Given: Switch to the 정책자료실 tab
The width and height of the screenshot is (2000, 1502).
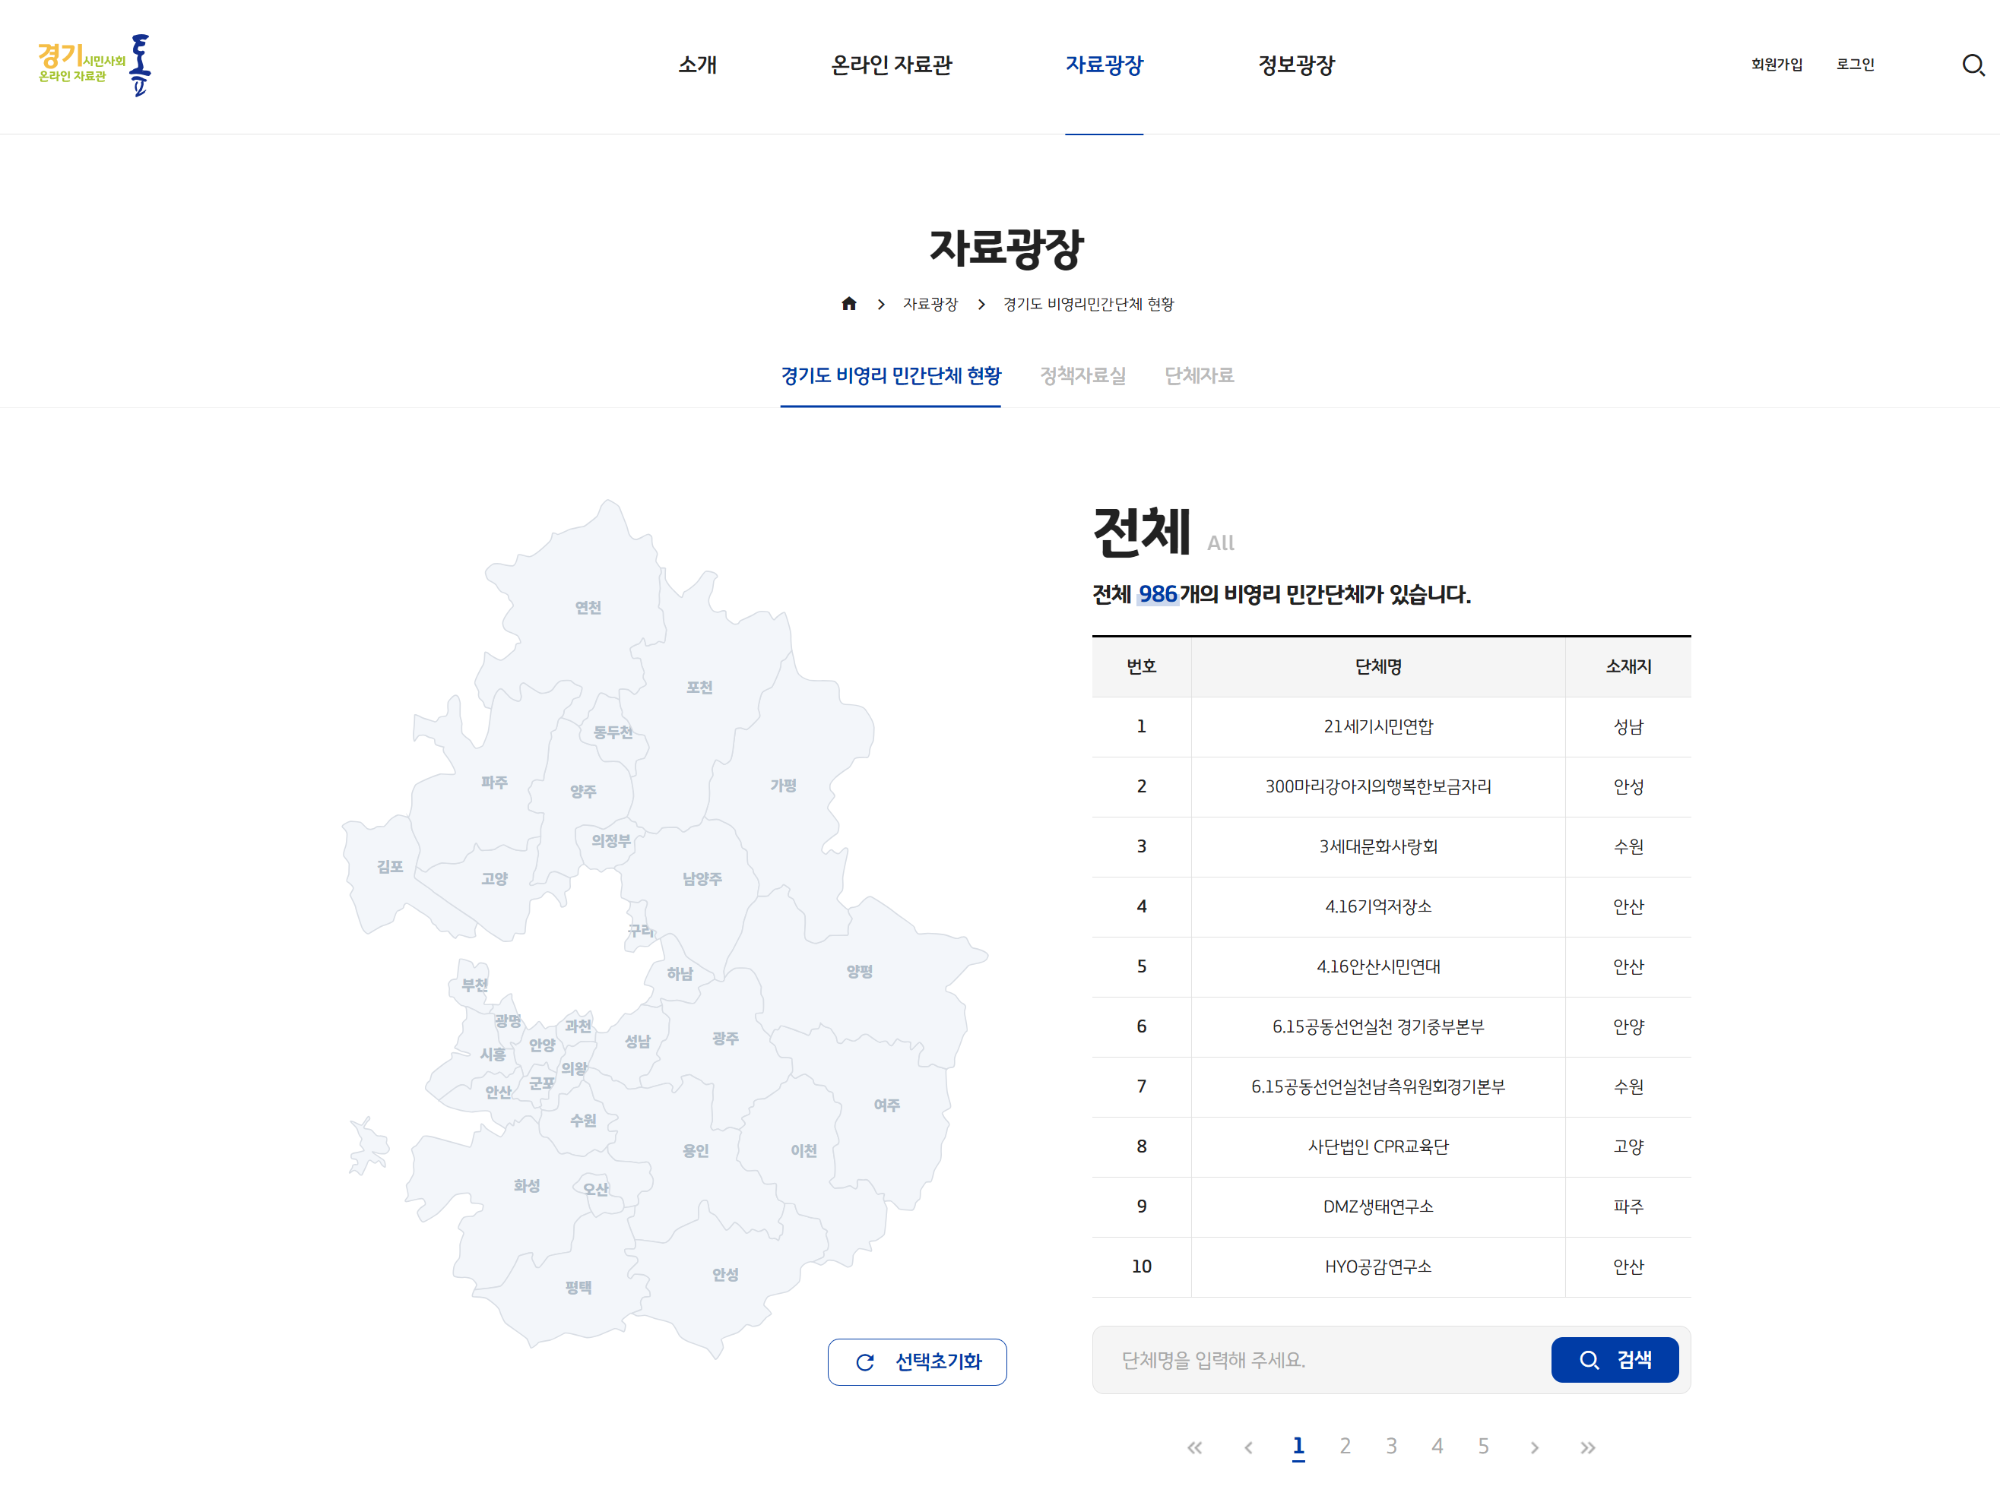Looking at the screenshot, I should tap(1082, 376).
